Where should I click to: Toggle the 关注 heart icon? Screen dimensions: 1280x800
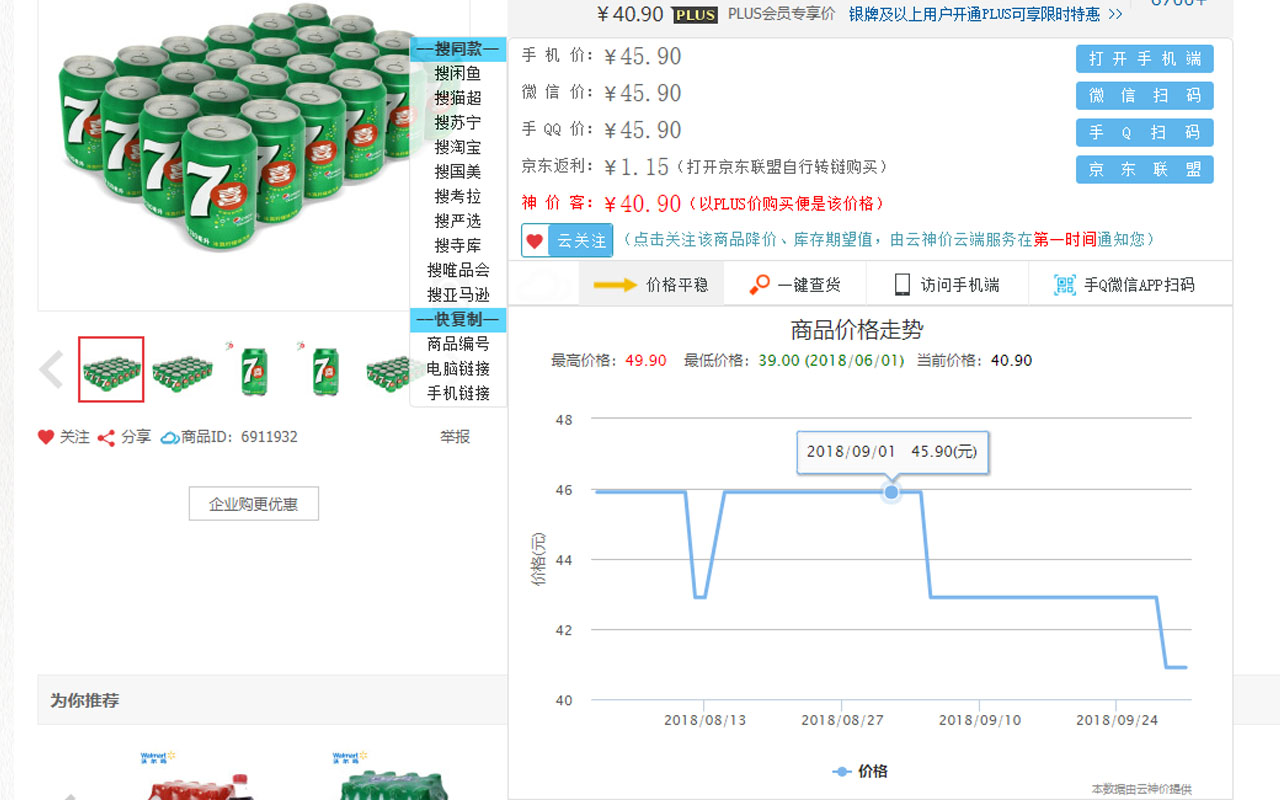tap(44, 436)
